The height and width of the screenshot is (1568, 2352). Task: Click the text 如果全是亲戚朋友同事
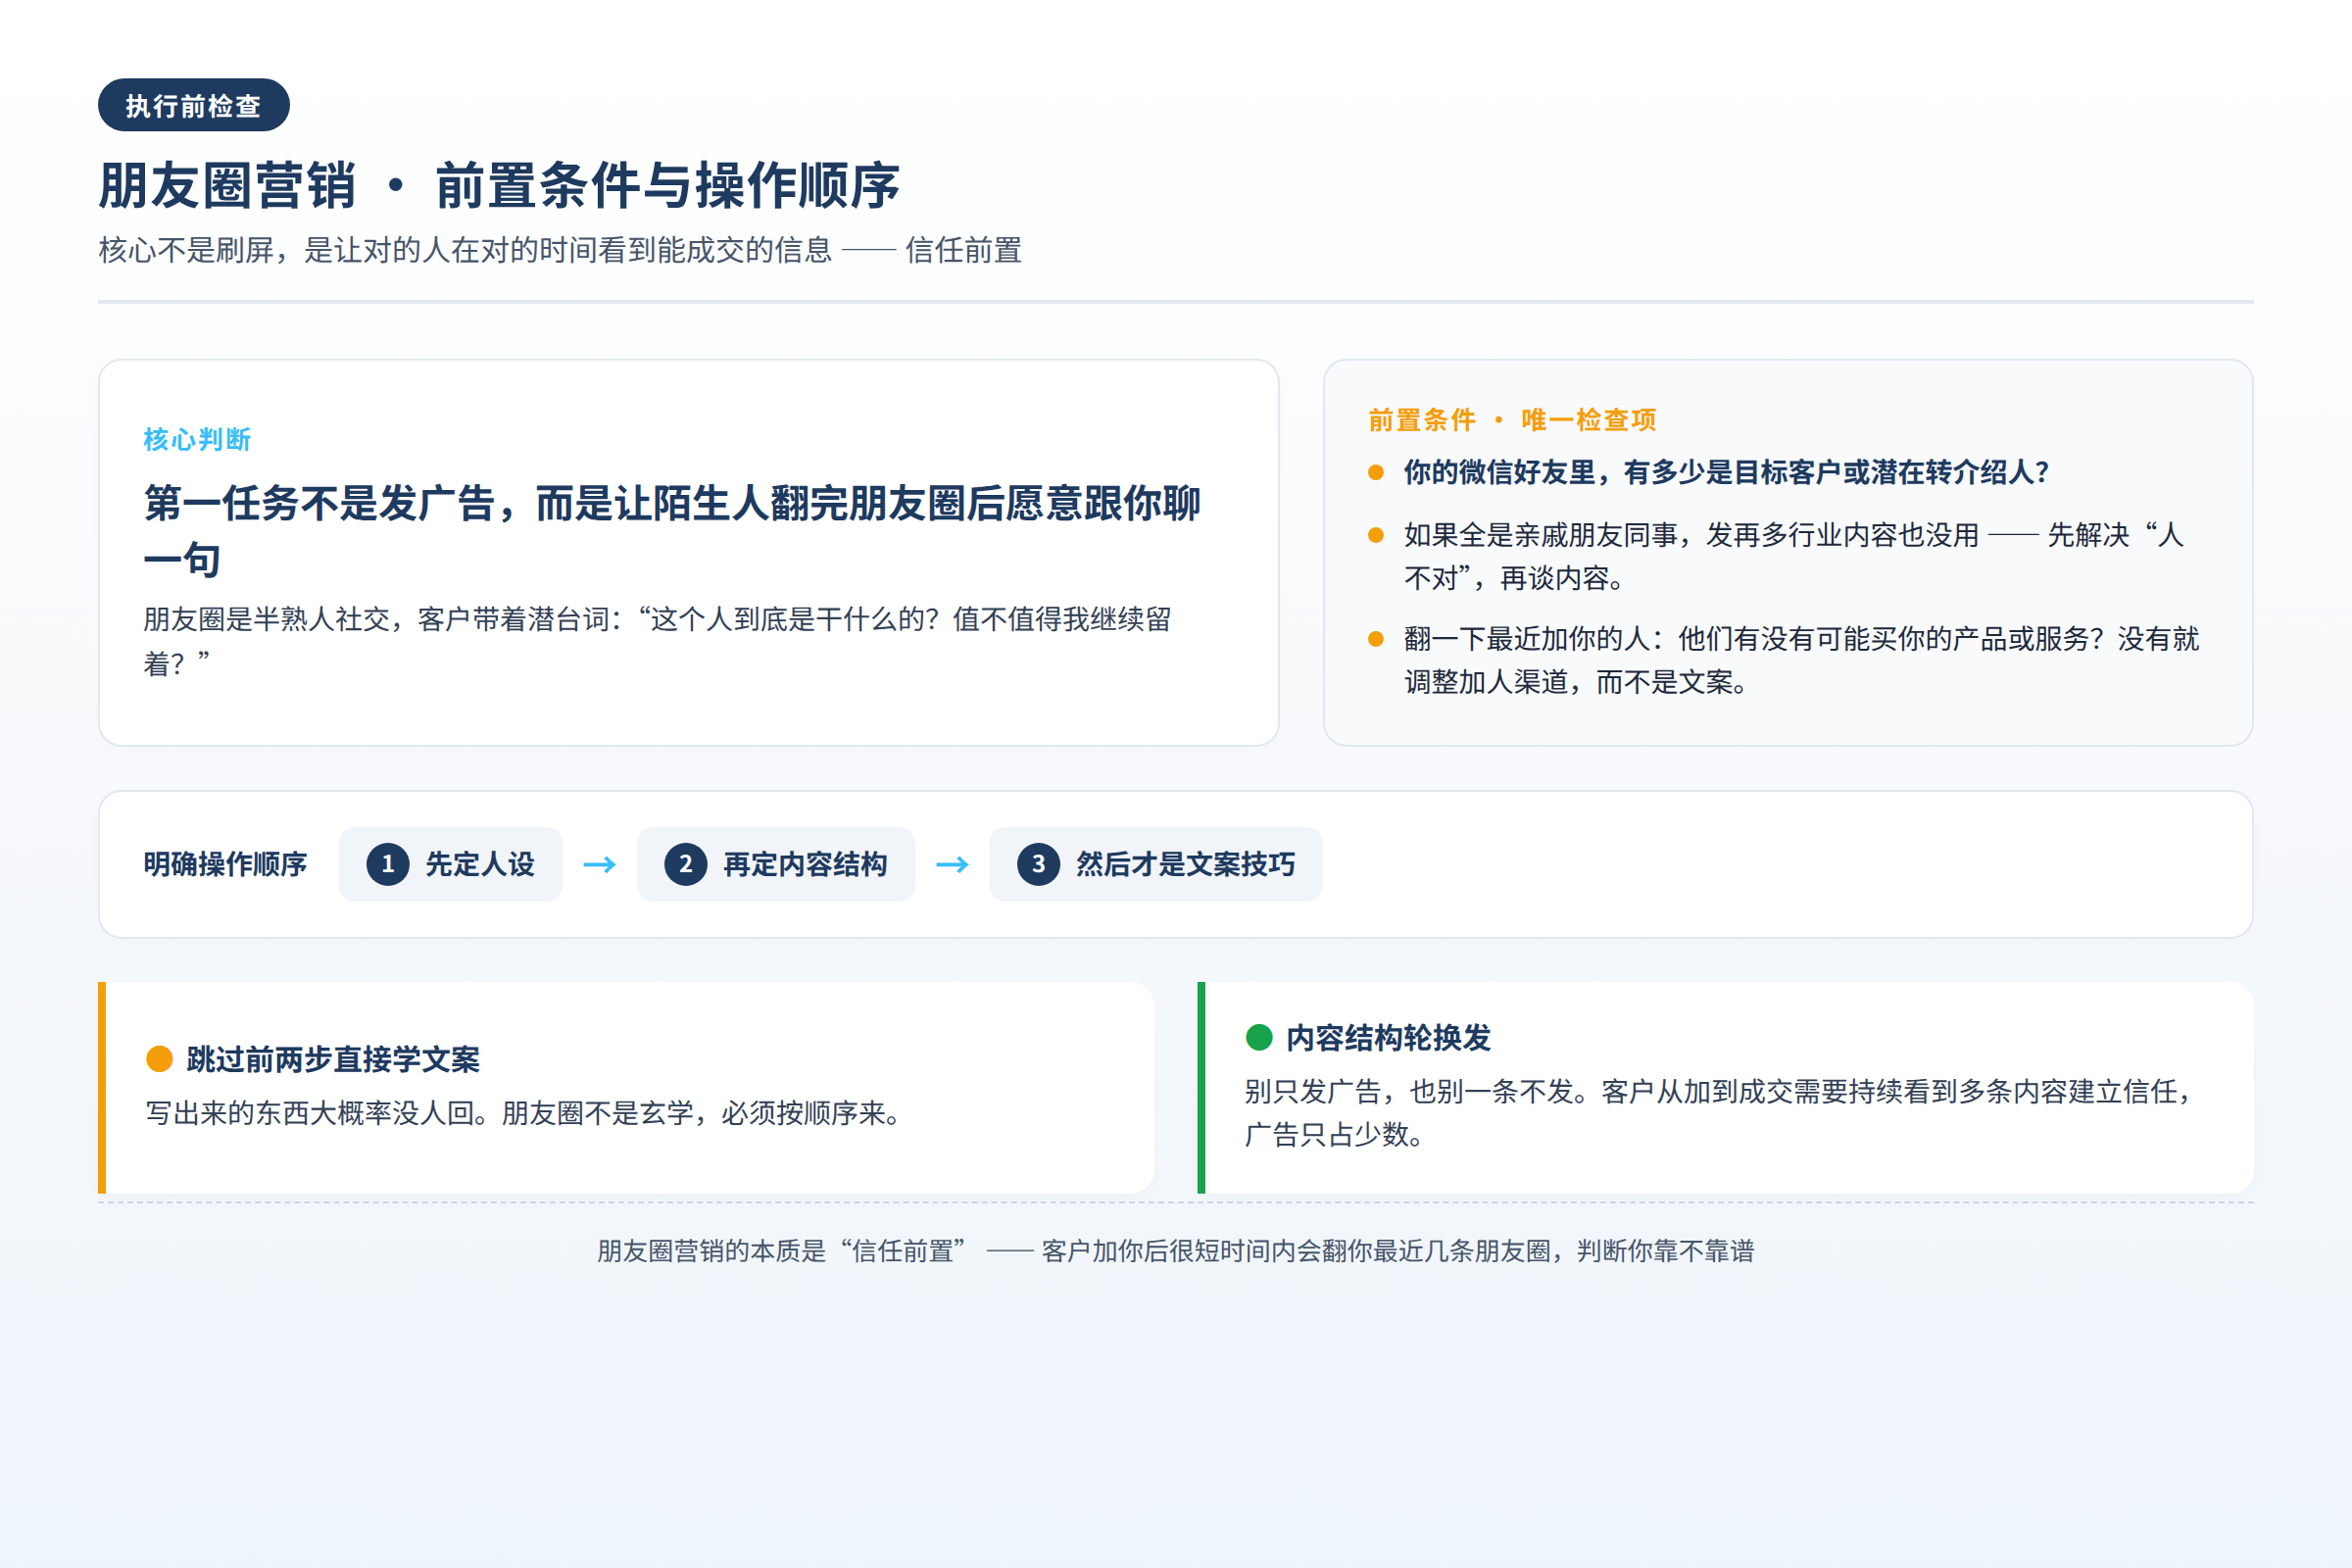(1794, 556)
